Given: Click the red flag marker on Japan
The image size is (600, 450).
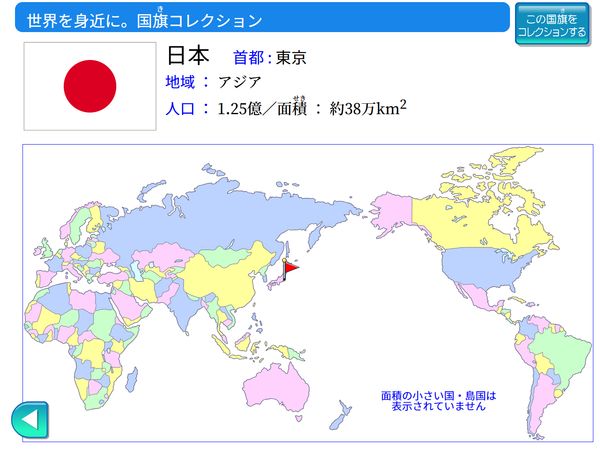Looking at the screenshot, I should [x=290, y=267].
